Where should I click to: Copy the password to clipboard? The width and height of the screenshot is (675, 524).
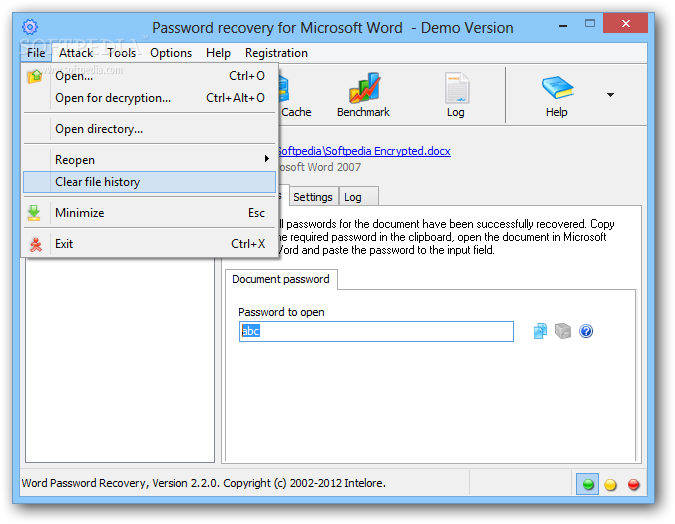tap(540, 331)
